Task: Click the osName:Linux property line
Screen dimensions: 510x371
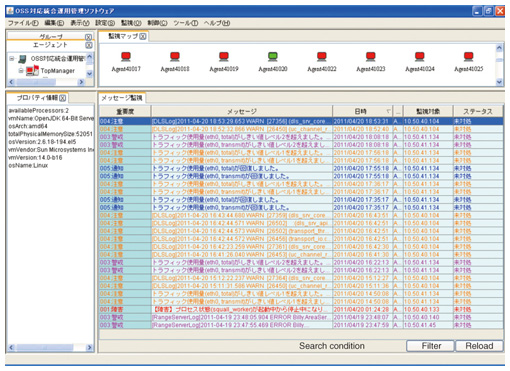Action: 28,165
